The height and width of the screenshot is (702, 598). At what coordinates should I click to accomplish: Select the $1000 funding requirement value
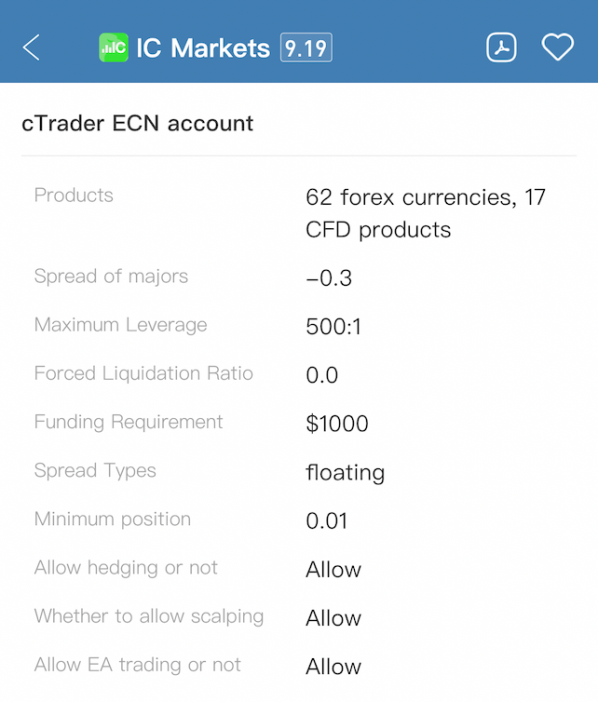(337, 424)
